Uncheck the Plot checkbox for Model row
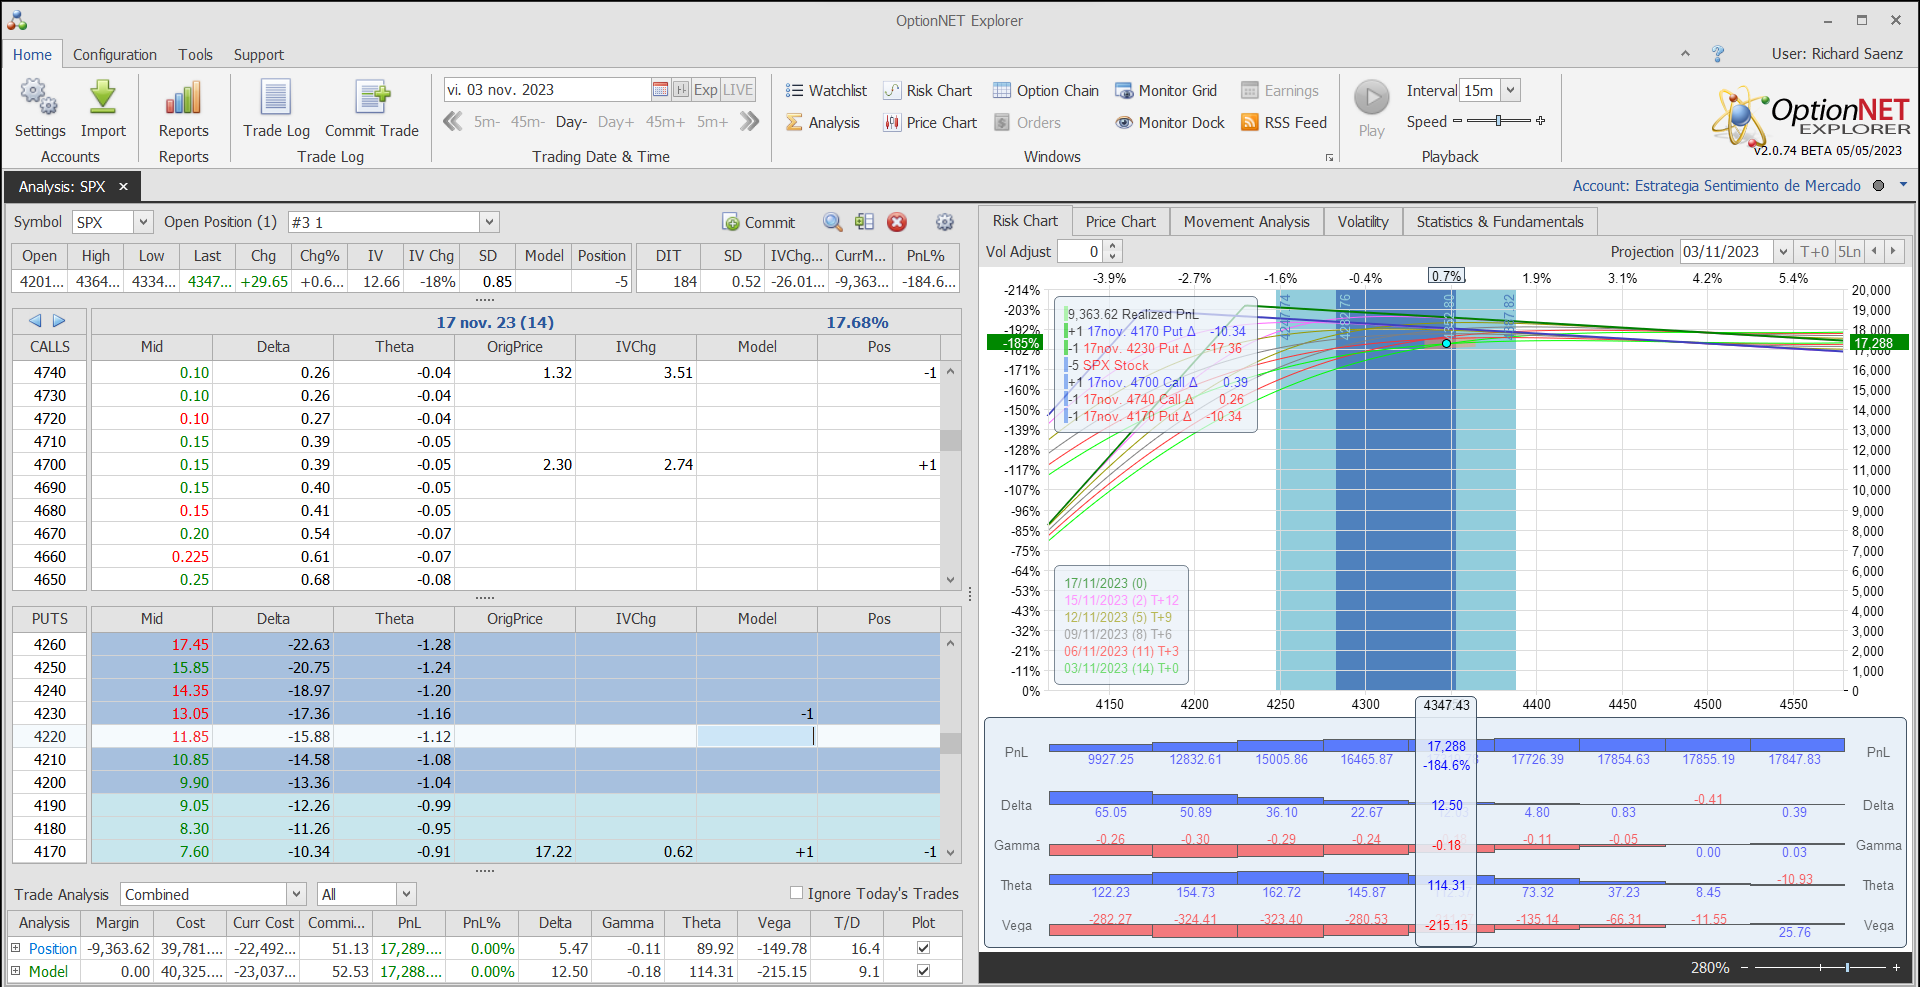This screenshot has height=987, width=1920. 923,971
